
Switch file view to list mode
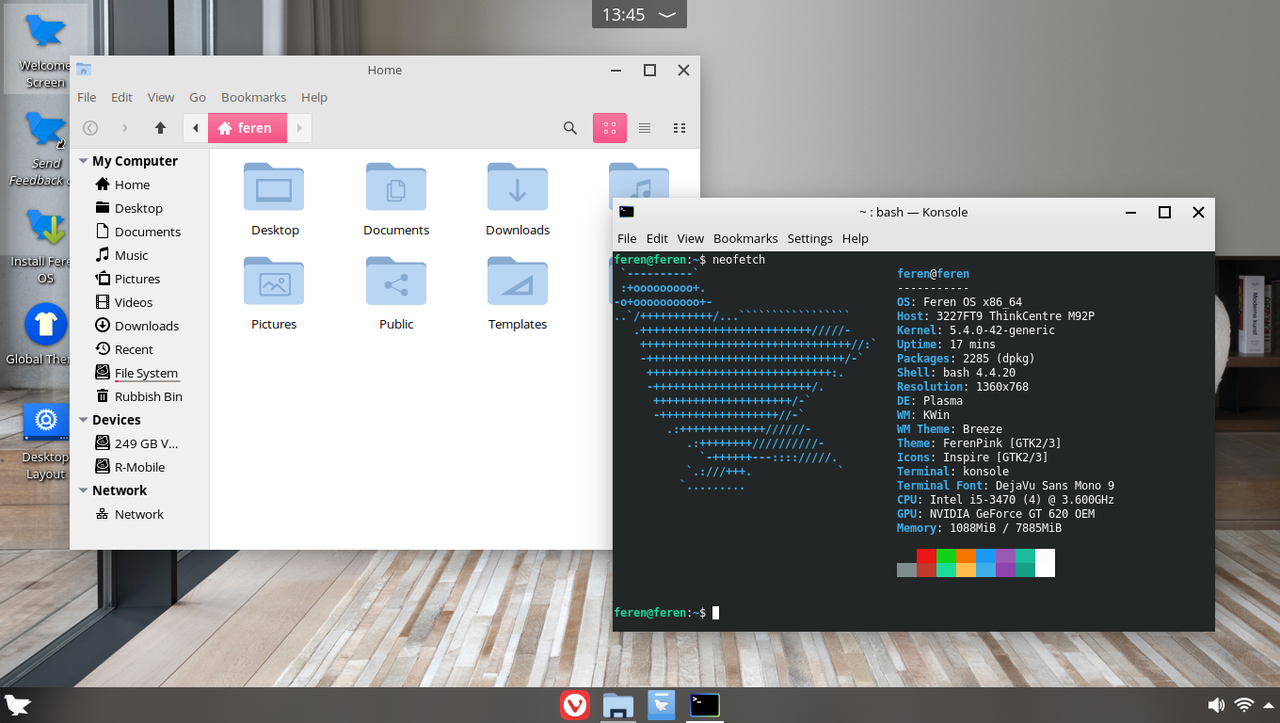coord(644,128)
